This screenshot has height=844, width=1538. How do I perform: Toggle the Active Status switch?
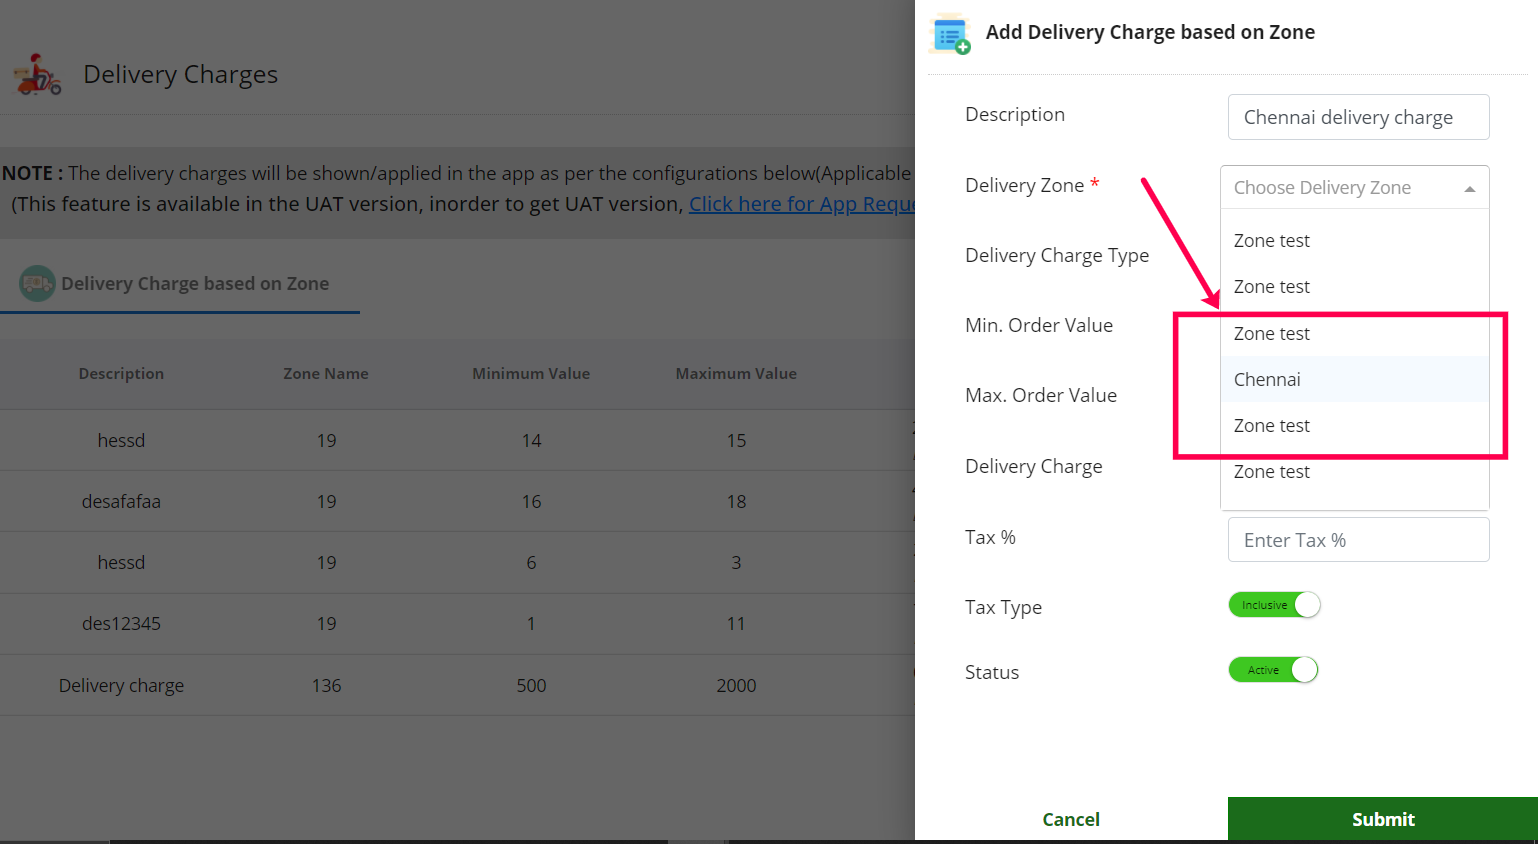point(1273,670)
